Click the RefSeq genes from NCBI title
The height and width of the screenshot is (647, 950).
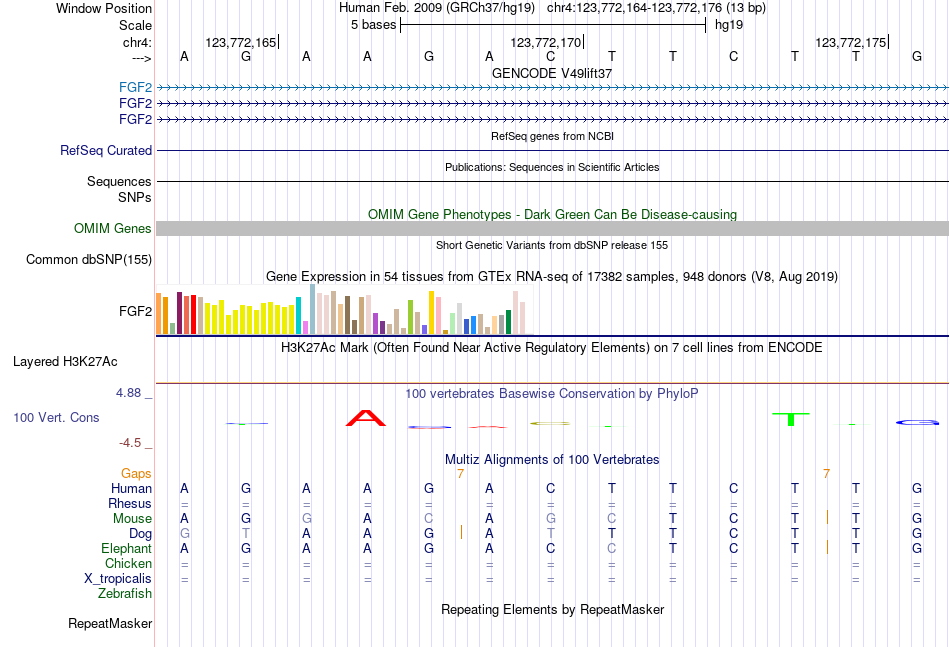(552, 136)
